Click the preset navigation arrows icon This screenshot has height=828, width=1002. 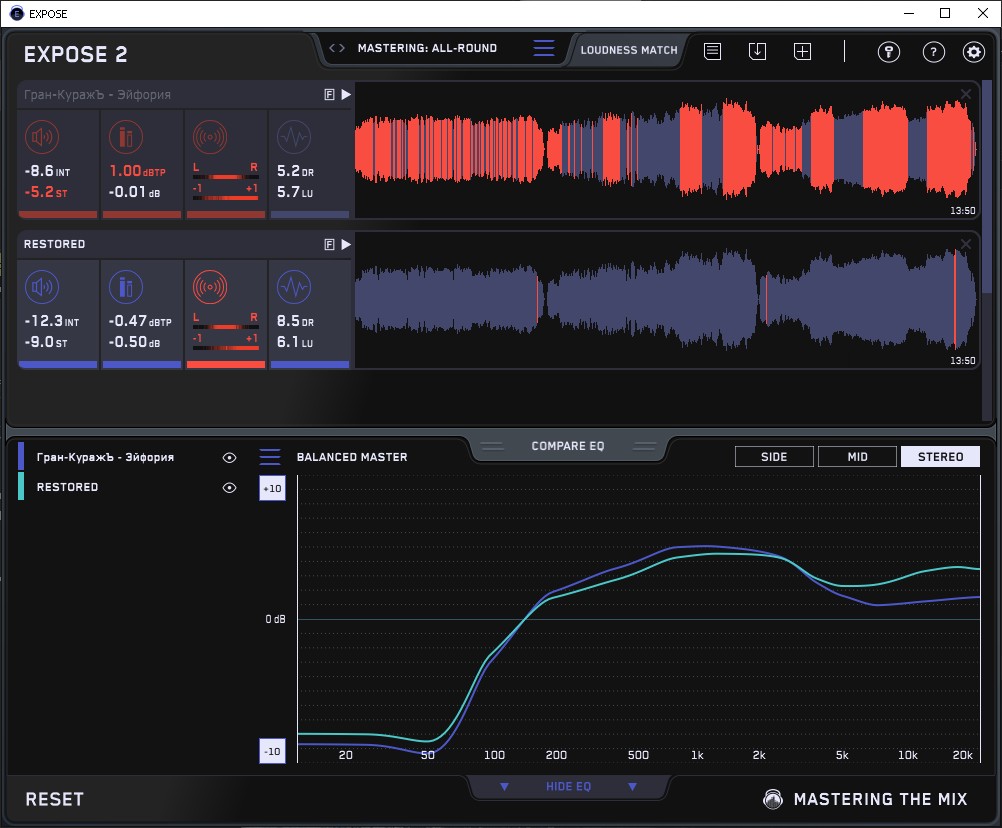click(x=337, y=48)
